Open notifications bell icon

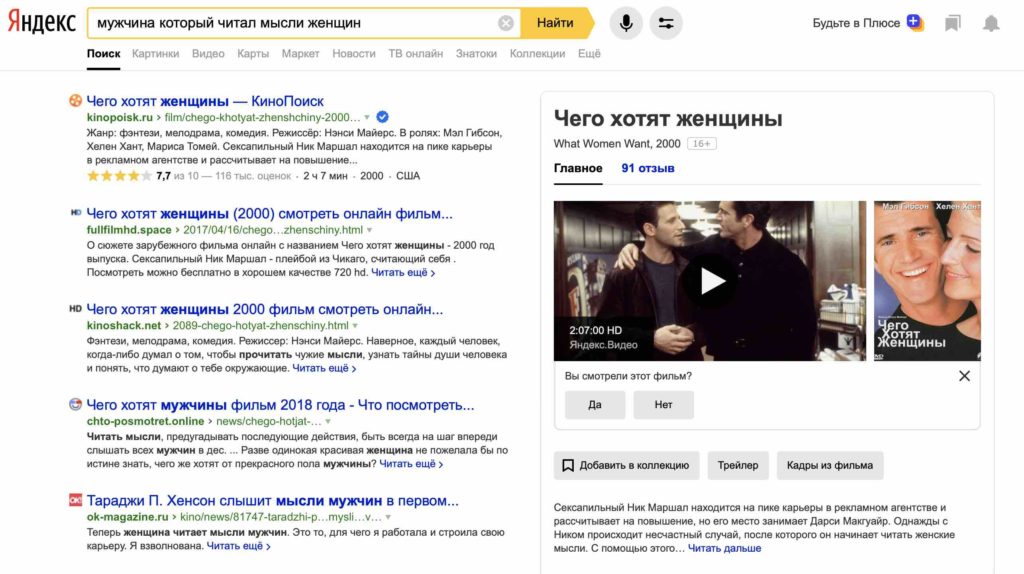point(991,24)
